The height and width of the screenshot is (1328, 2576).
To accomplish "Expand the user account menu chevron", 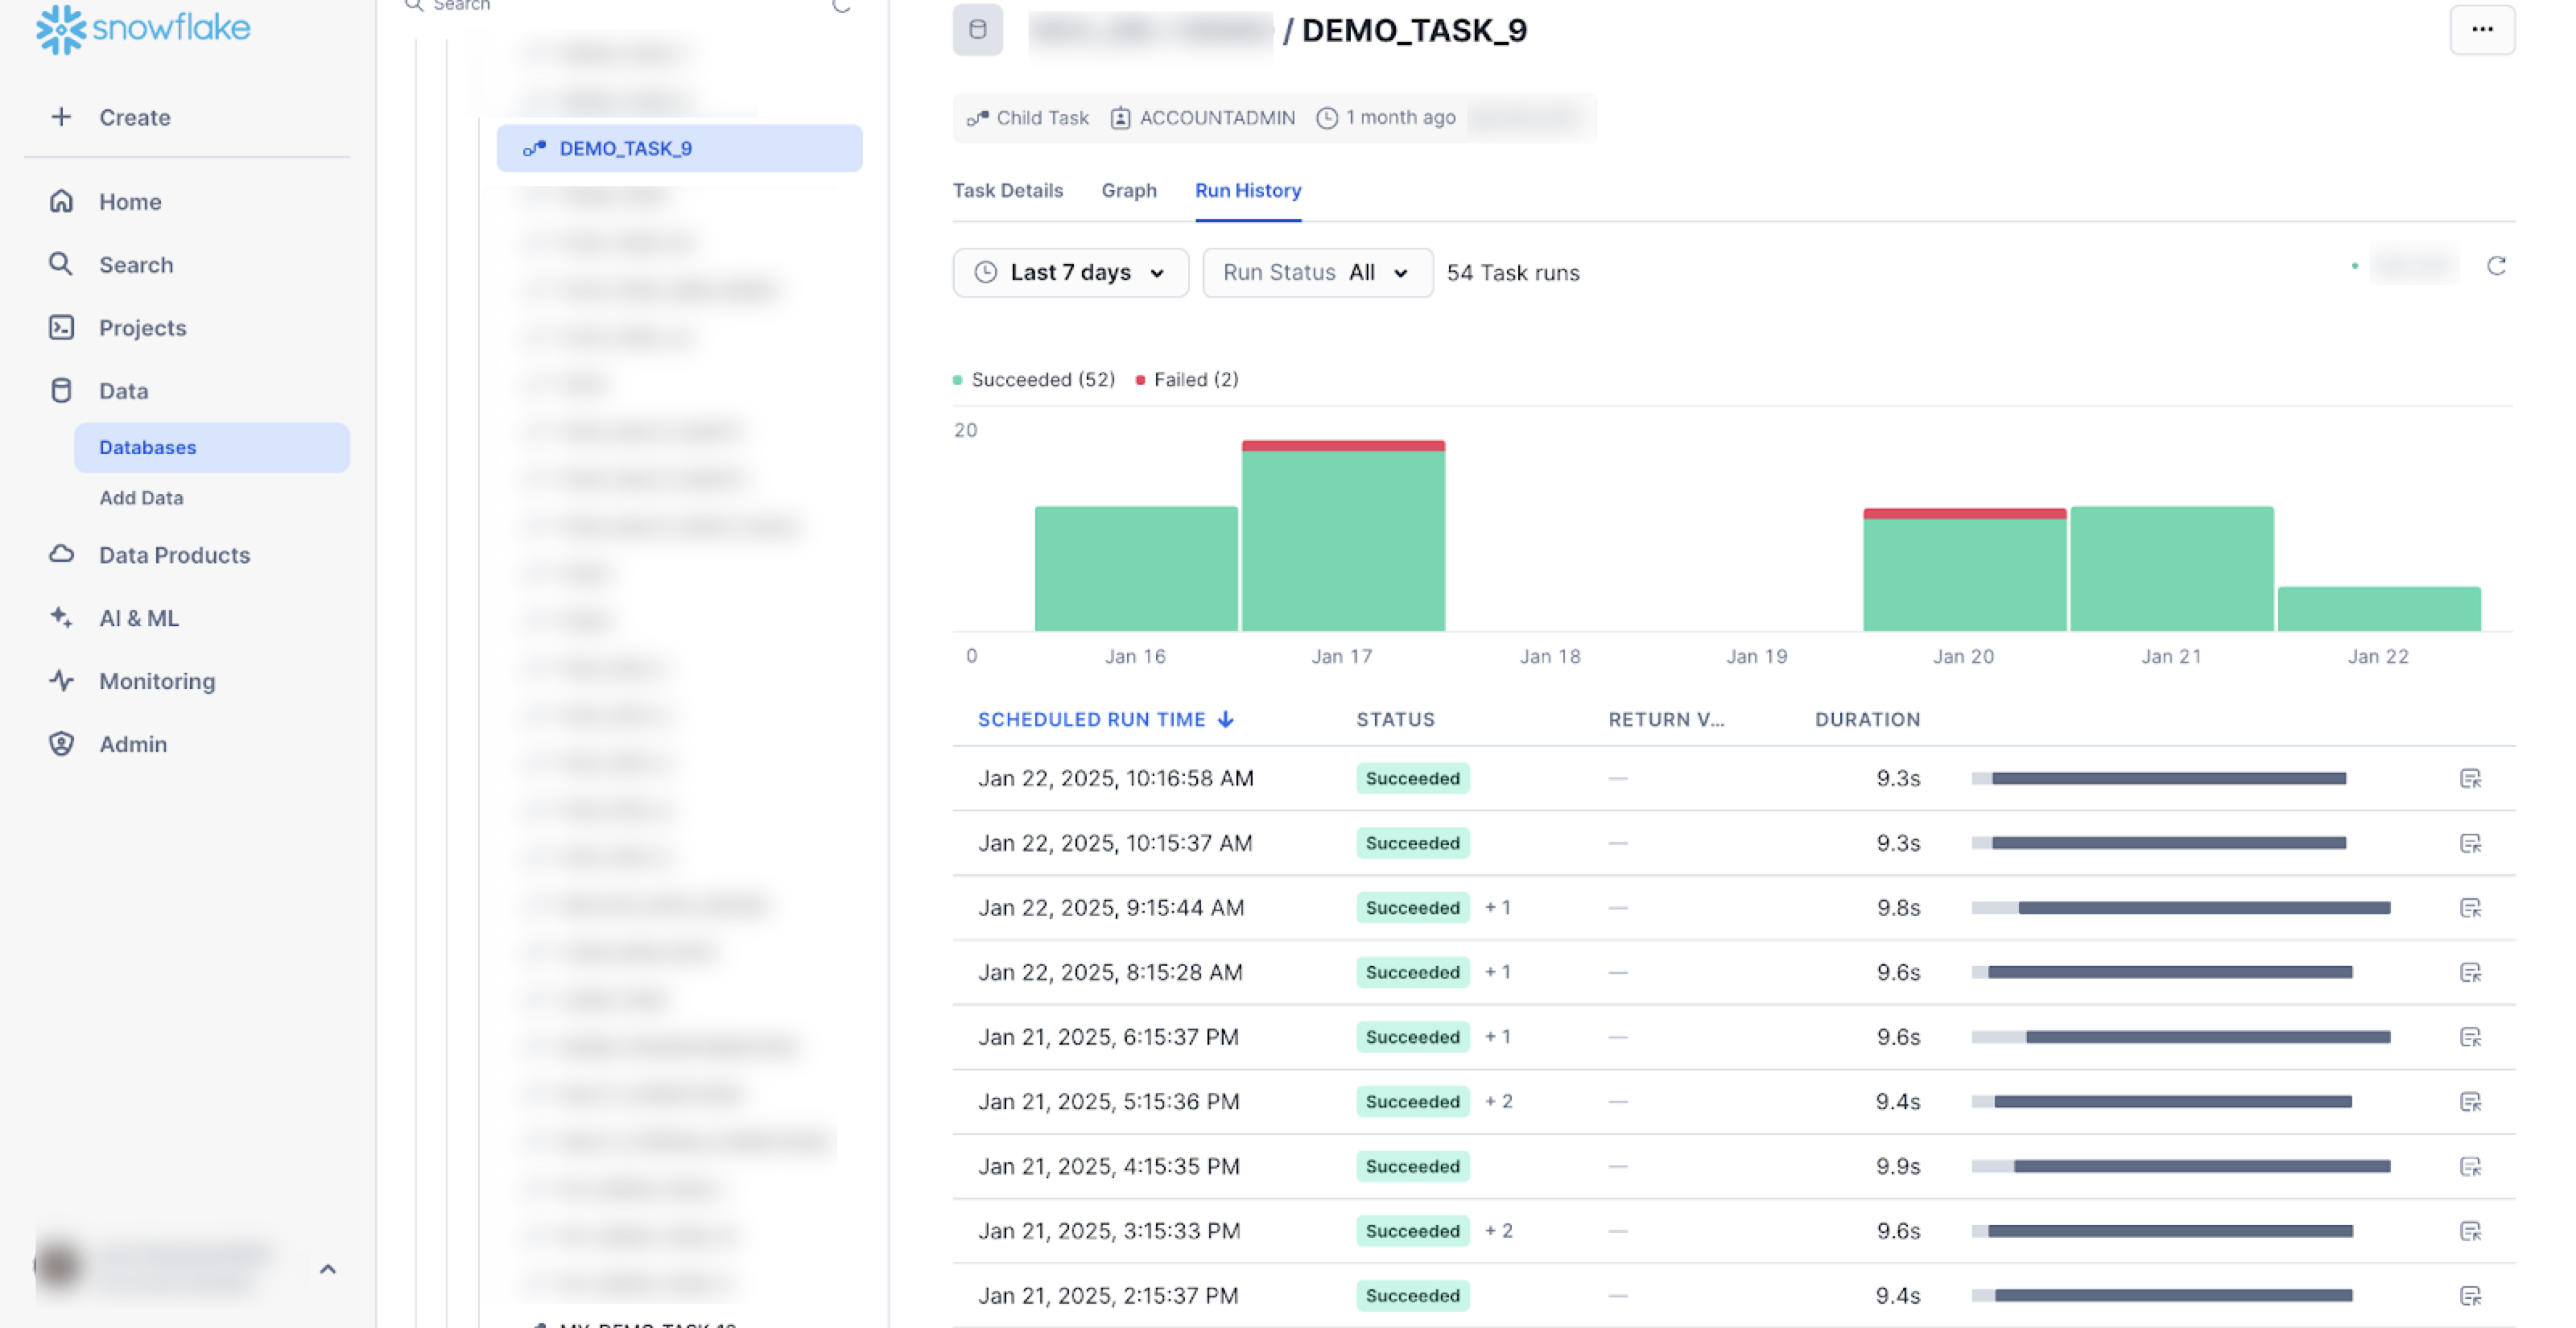I will [x=327, y=1269].
